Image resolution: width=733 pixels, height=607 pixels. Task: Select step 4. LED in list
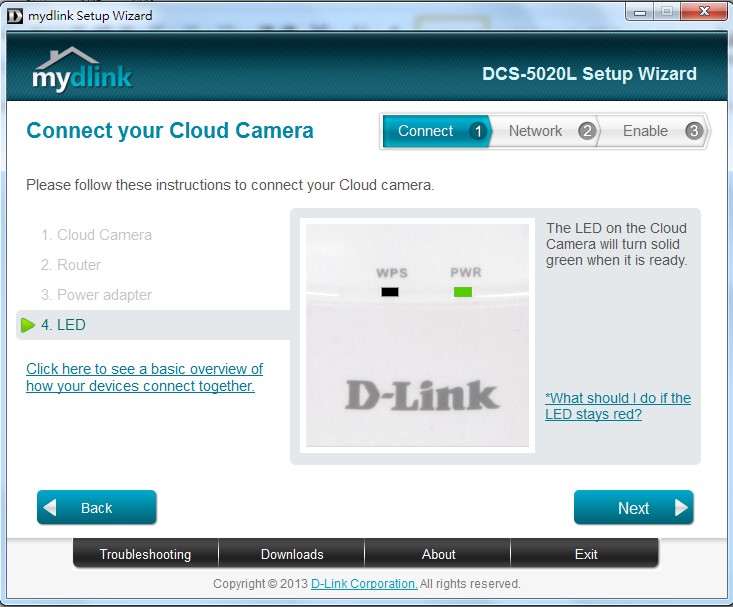click(x=153, y=325)
